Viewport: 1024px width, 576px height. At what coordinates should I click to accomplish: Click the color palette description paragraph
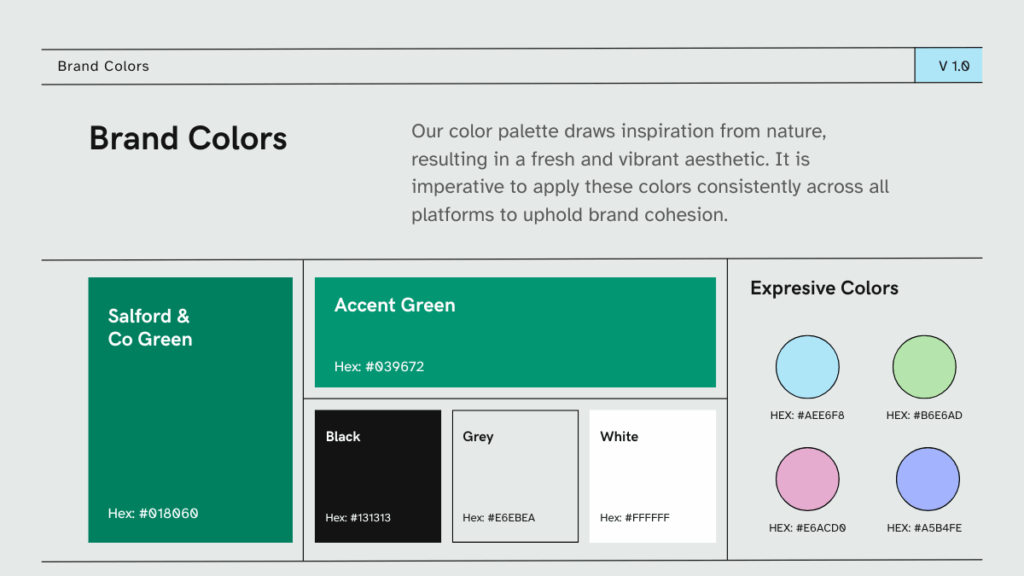(x=650, y=173)
